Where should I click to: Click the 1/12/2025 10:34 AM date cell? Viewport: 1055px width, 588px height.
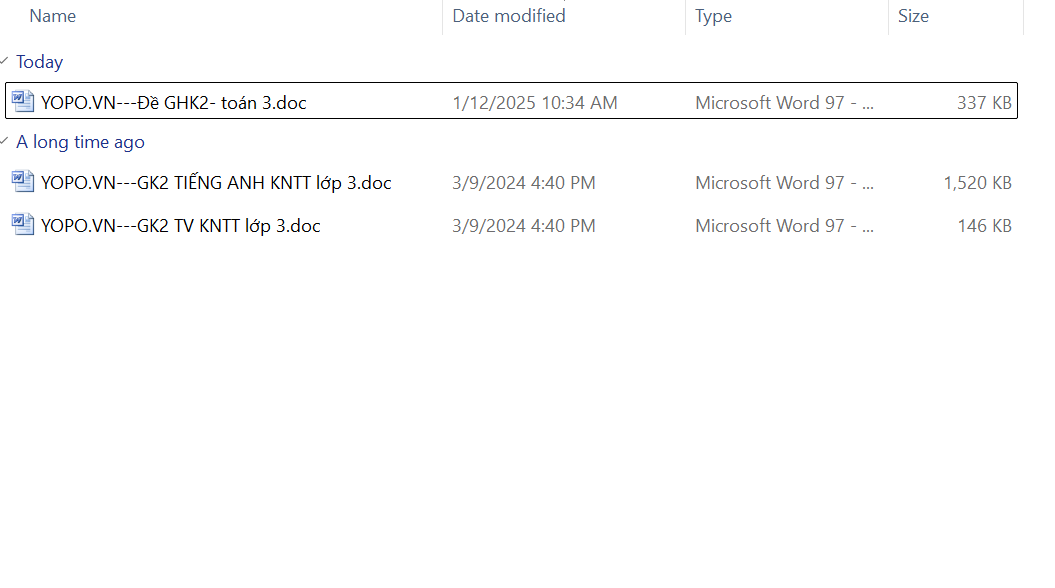click(x=534, y=102)
